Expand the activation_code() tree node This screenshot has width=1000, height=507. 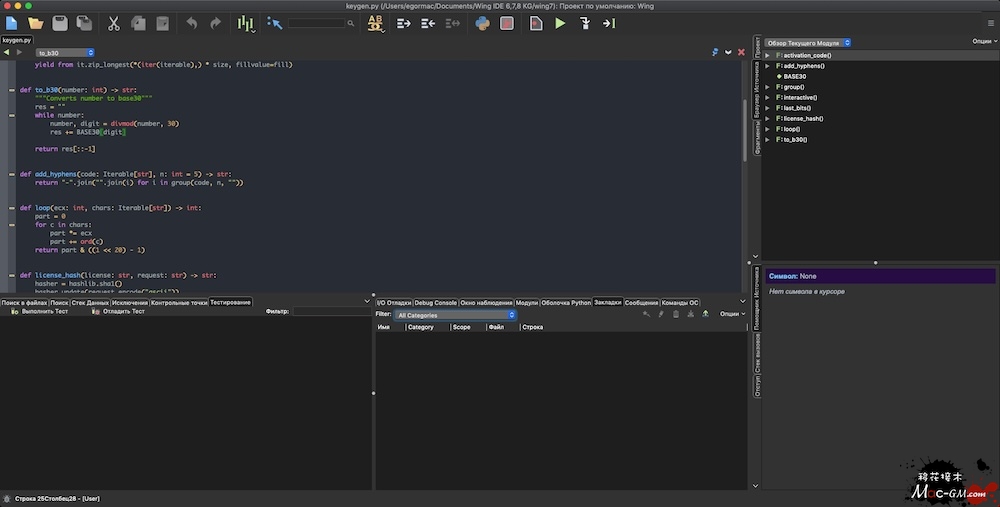coord(767,55)
